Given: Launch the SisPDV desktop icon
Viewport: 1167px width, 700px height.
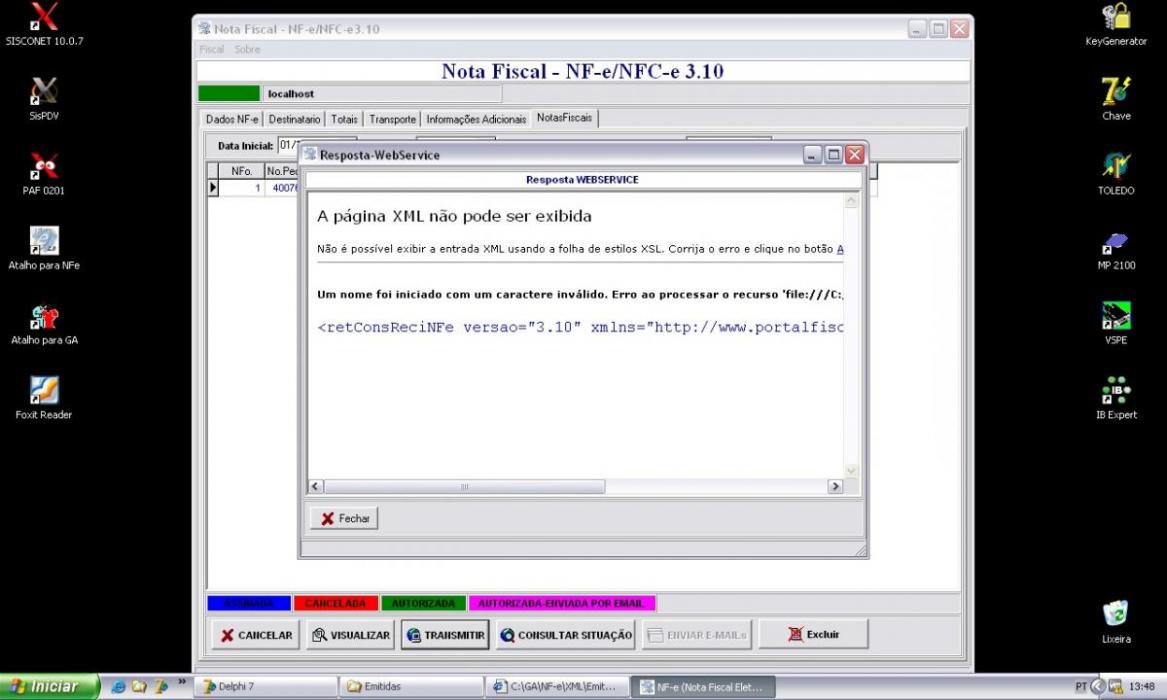Looking at the screenshot, I should [x=44, y=98].
